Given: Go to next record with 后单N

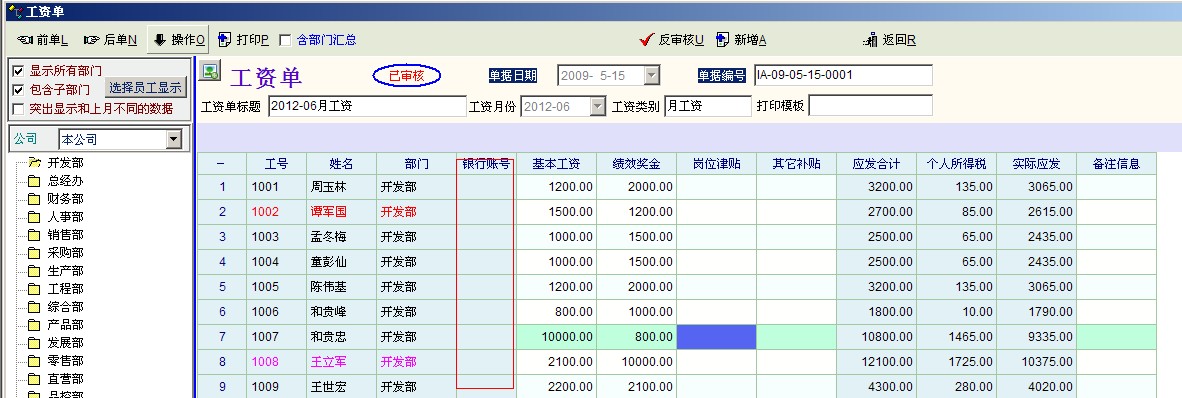Looking at the screenshot, I should [x=110, y=40].
